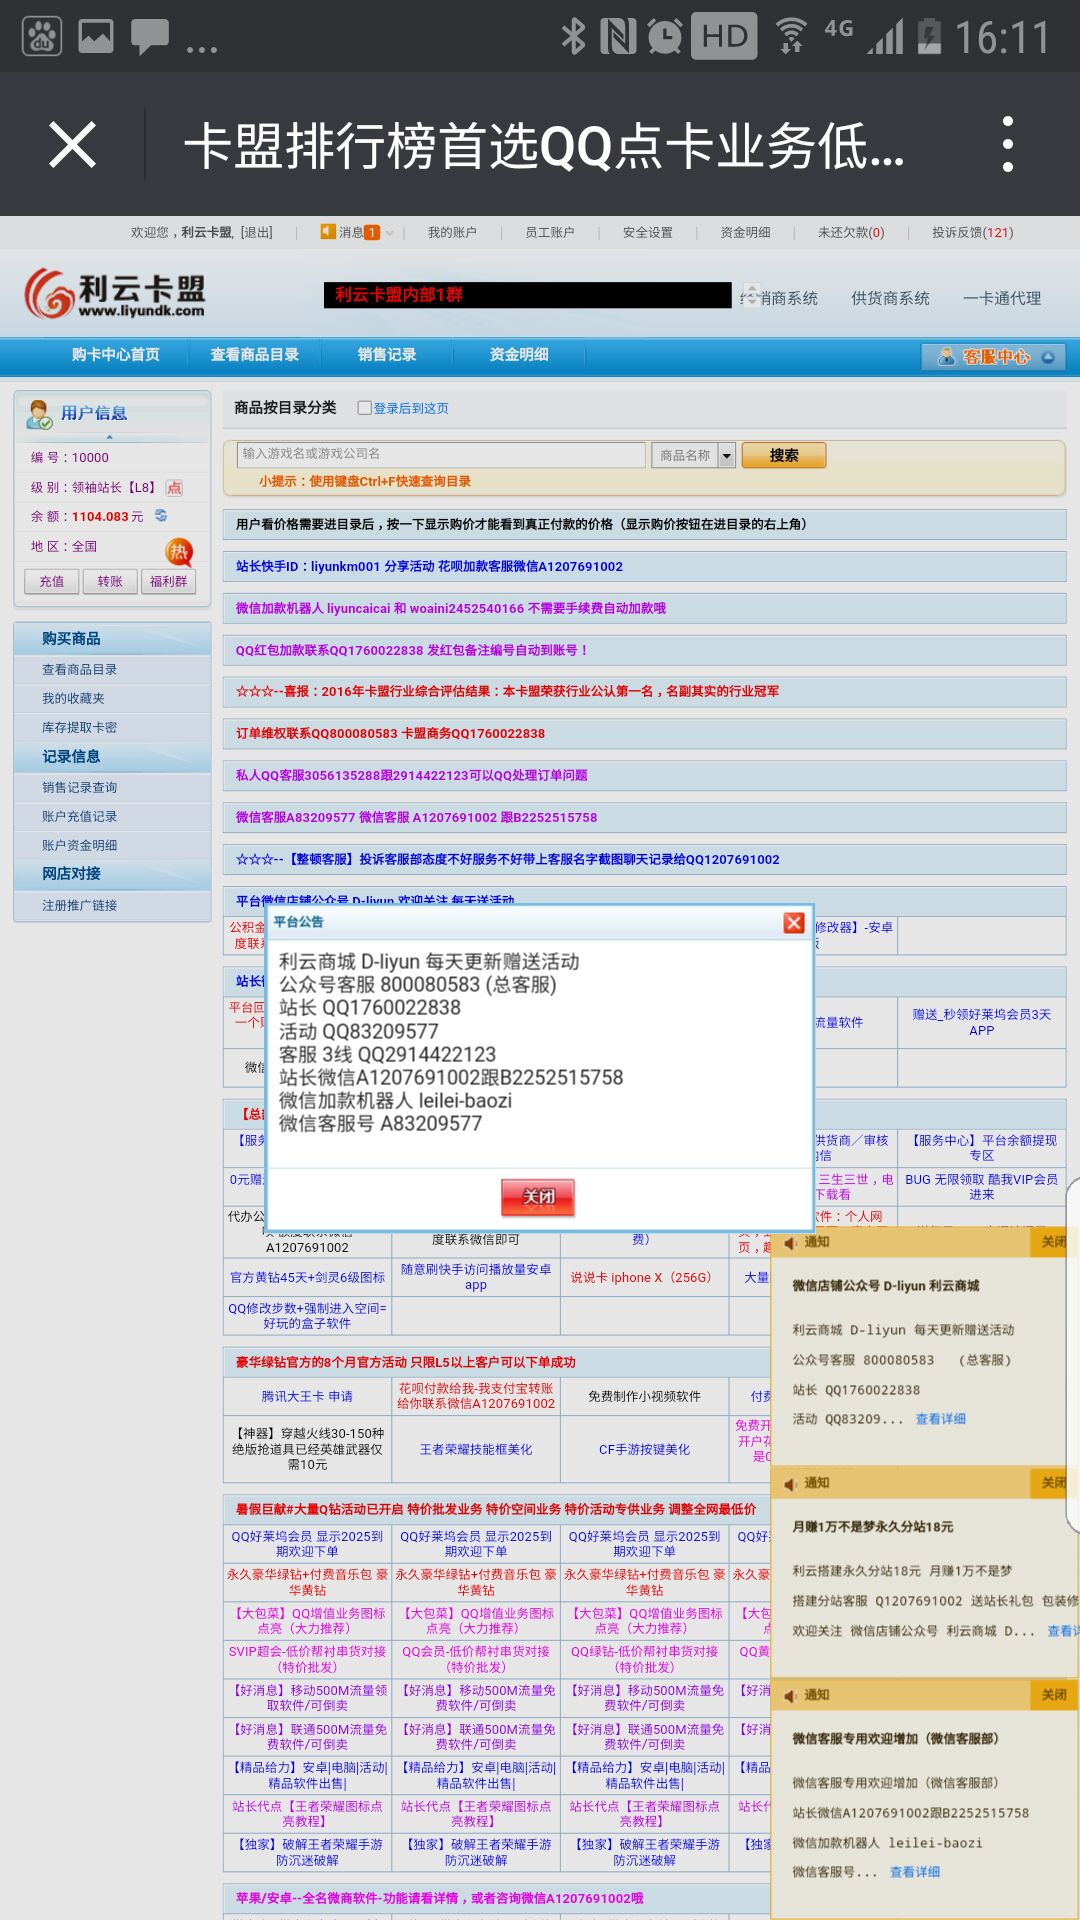The height and width of the screenshot is (1920, 1080).
Task: Open 说说卡 iphone X (256G) cell
Action: [644, 1277]
